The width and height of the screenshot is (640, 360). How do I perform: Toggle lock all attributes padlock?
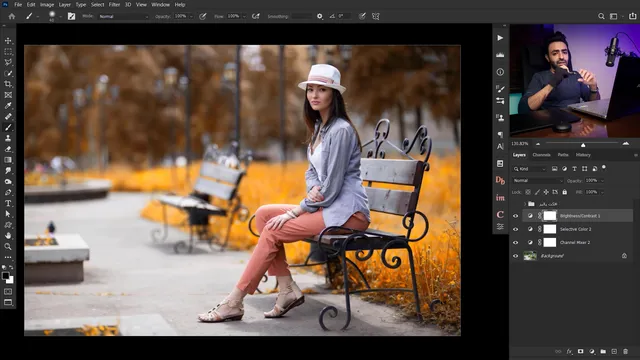564,192
